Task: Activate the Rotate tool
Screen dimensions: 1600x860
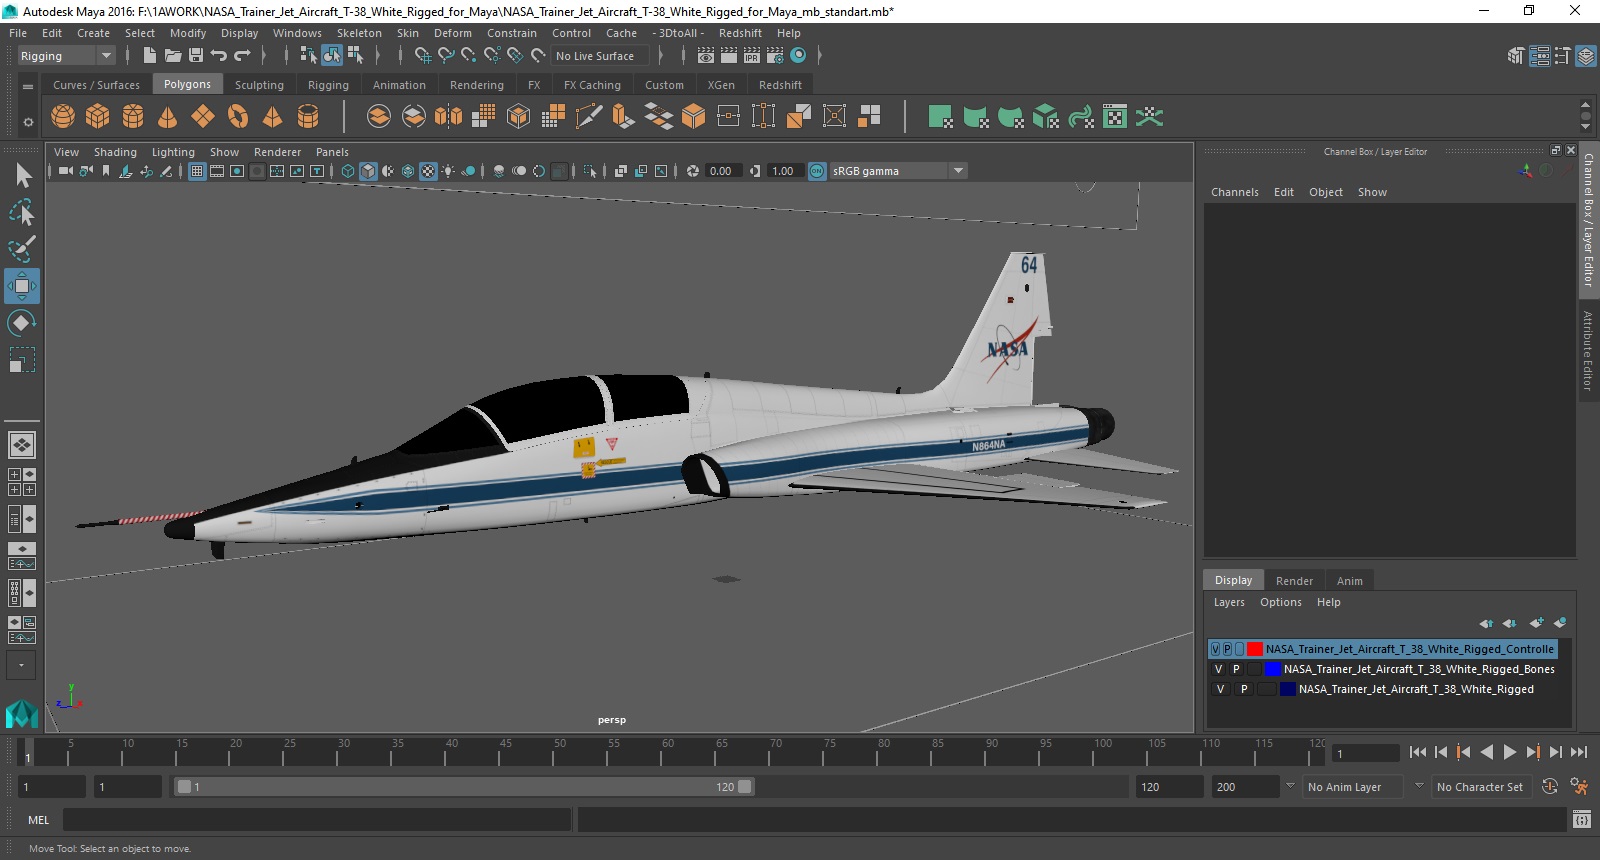Action: coord(22,323)
